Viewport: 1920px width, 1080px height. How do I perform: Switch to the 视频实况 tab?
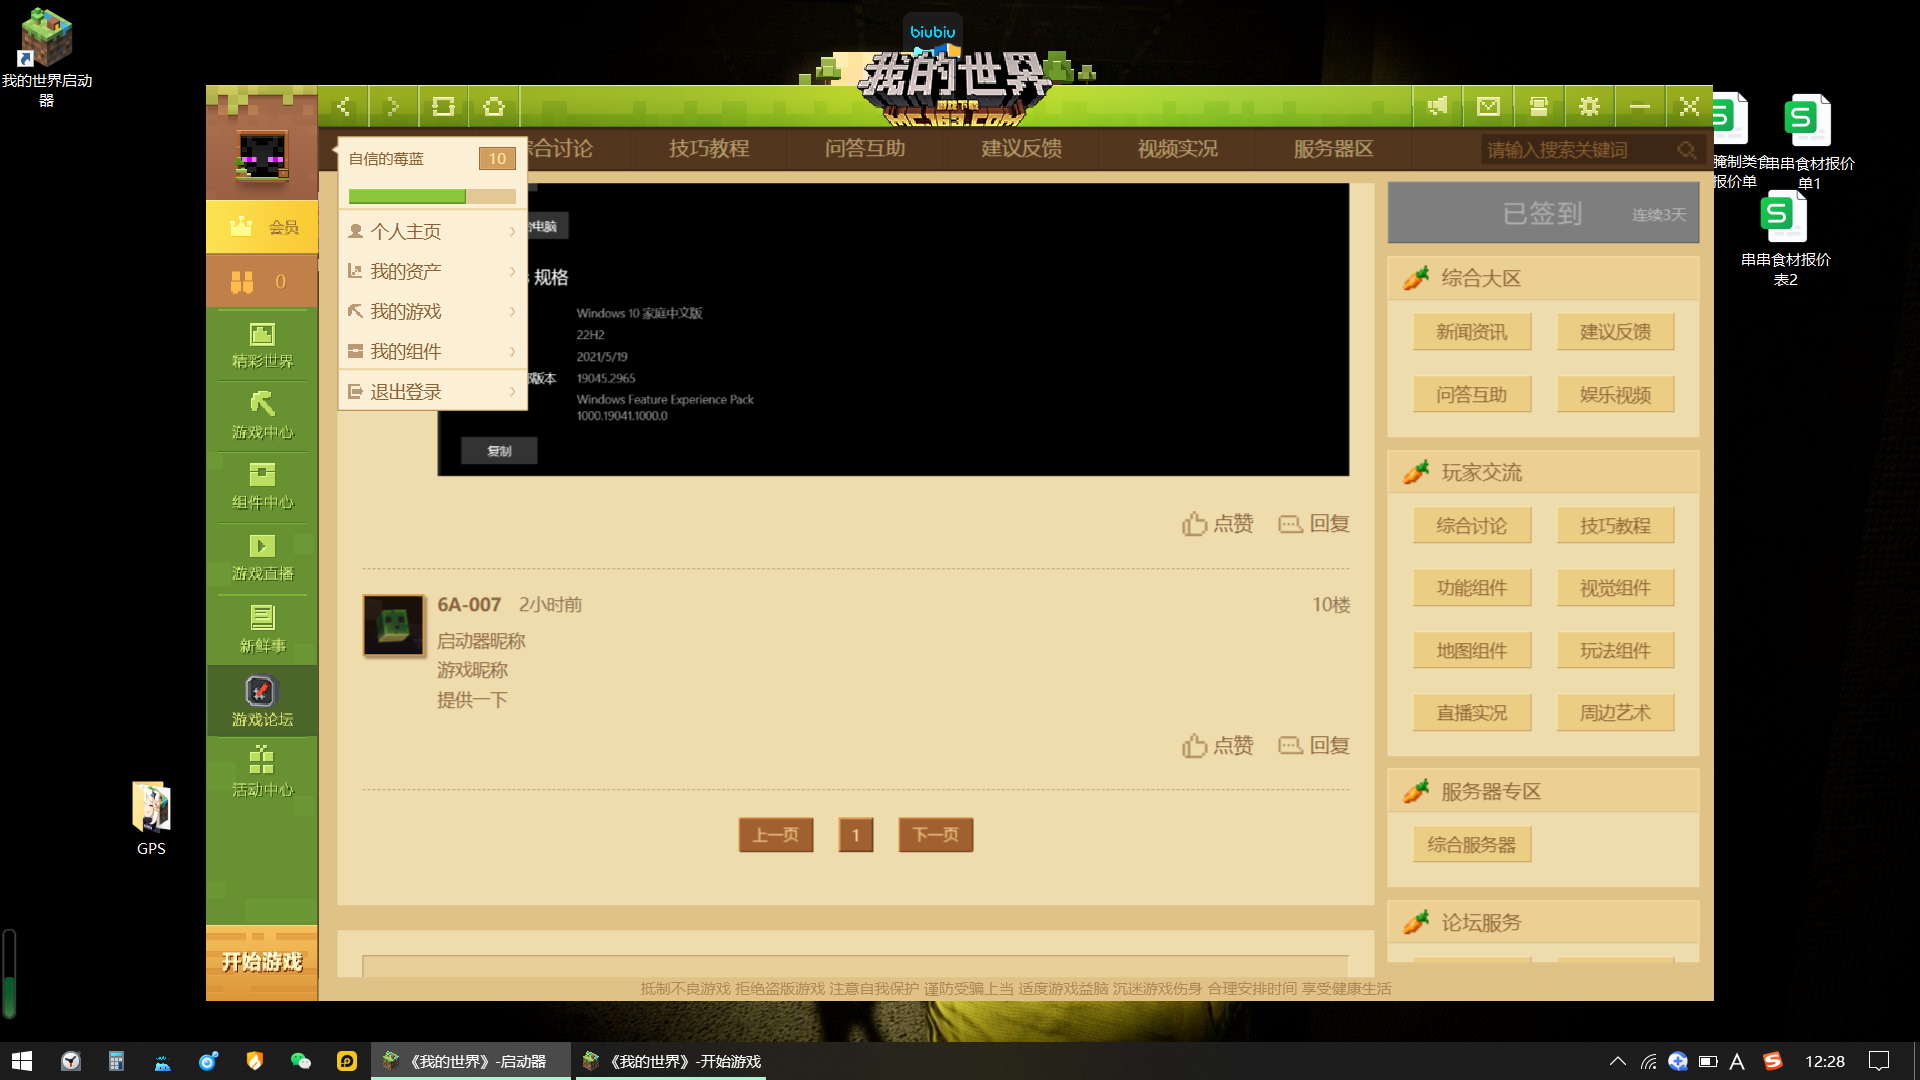pos(1177,149)
